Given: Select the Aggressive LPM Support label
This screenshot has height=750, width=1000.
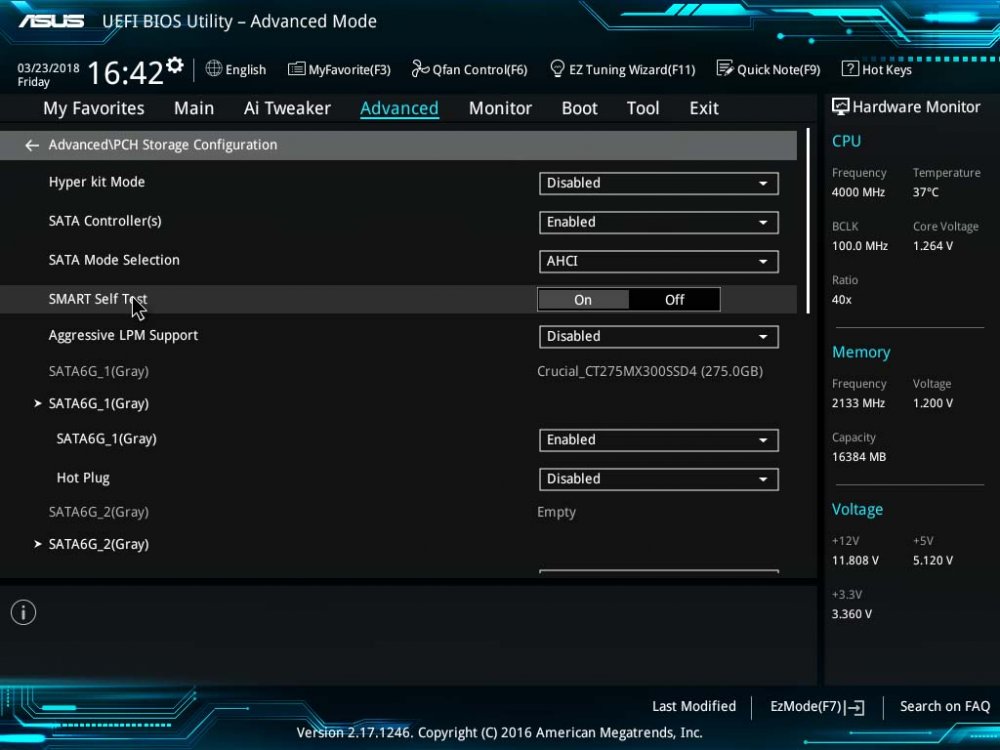Looking at the screenshot, I should click(123, 335).
